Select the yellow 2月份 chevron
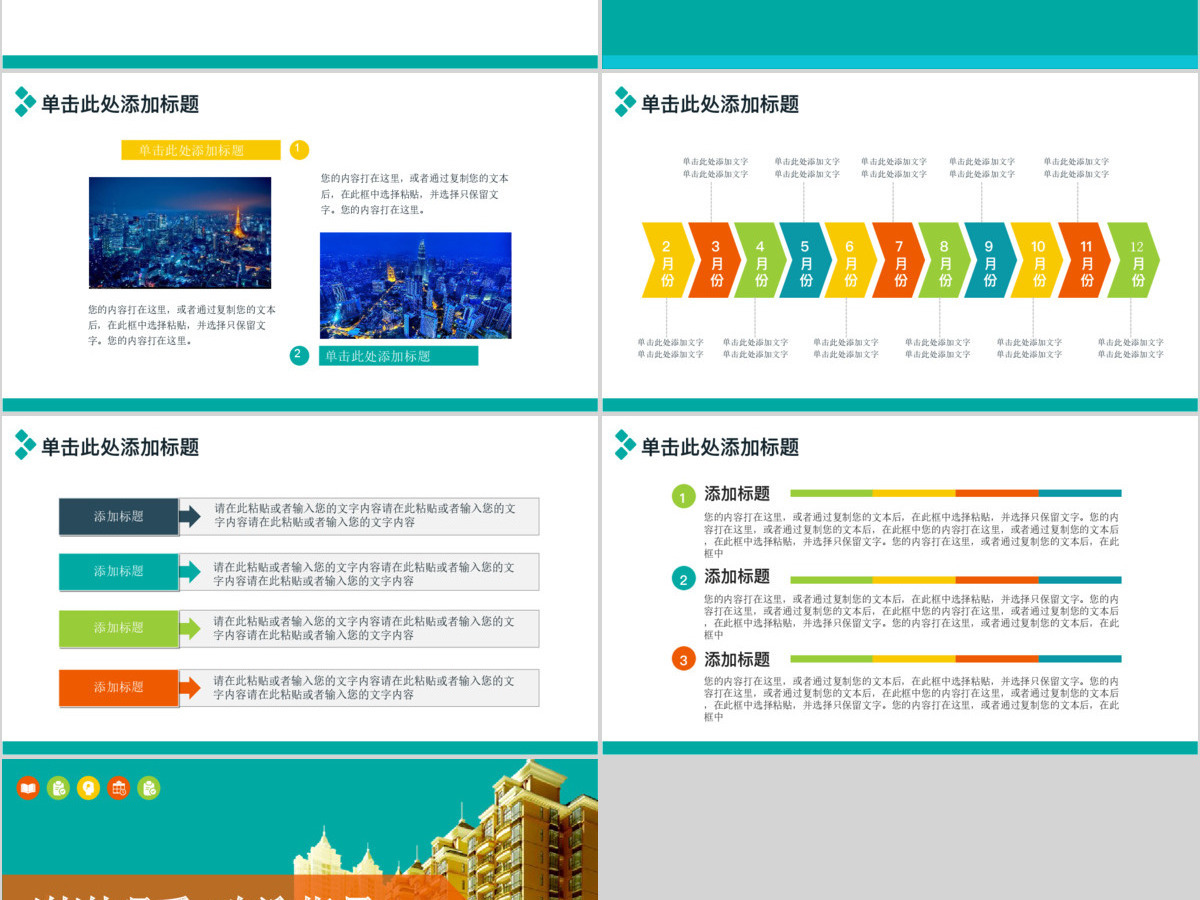Screen dimensions: 1200x900 pyautogui.click(x=666, y=260)
